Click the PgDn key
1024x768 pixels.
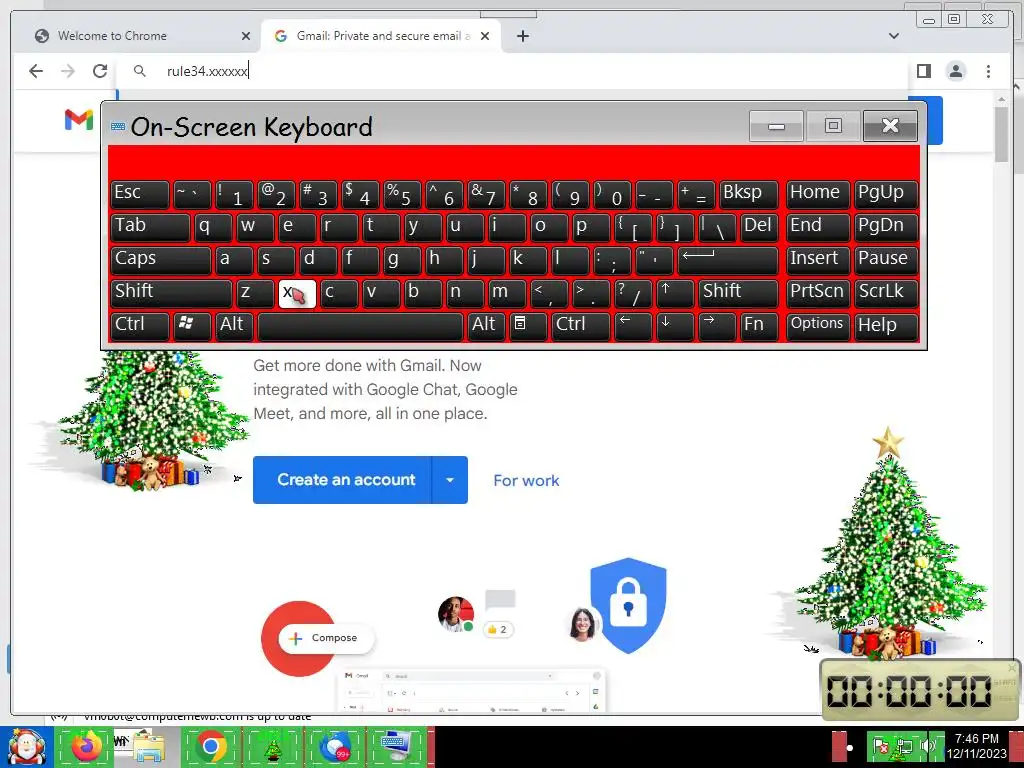tap(886, 227)
